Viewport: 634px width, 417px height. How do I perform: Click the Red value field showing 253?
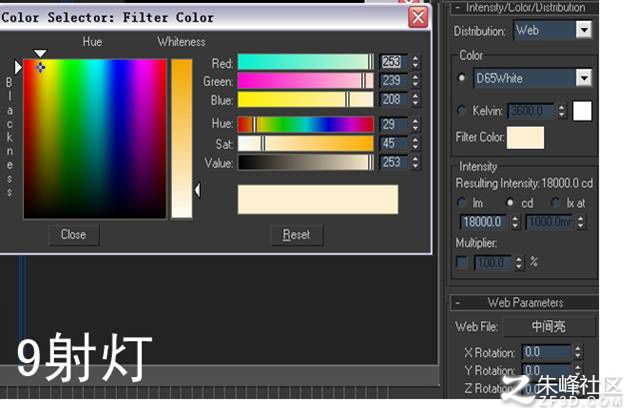pos(393,62)
